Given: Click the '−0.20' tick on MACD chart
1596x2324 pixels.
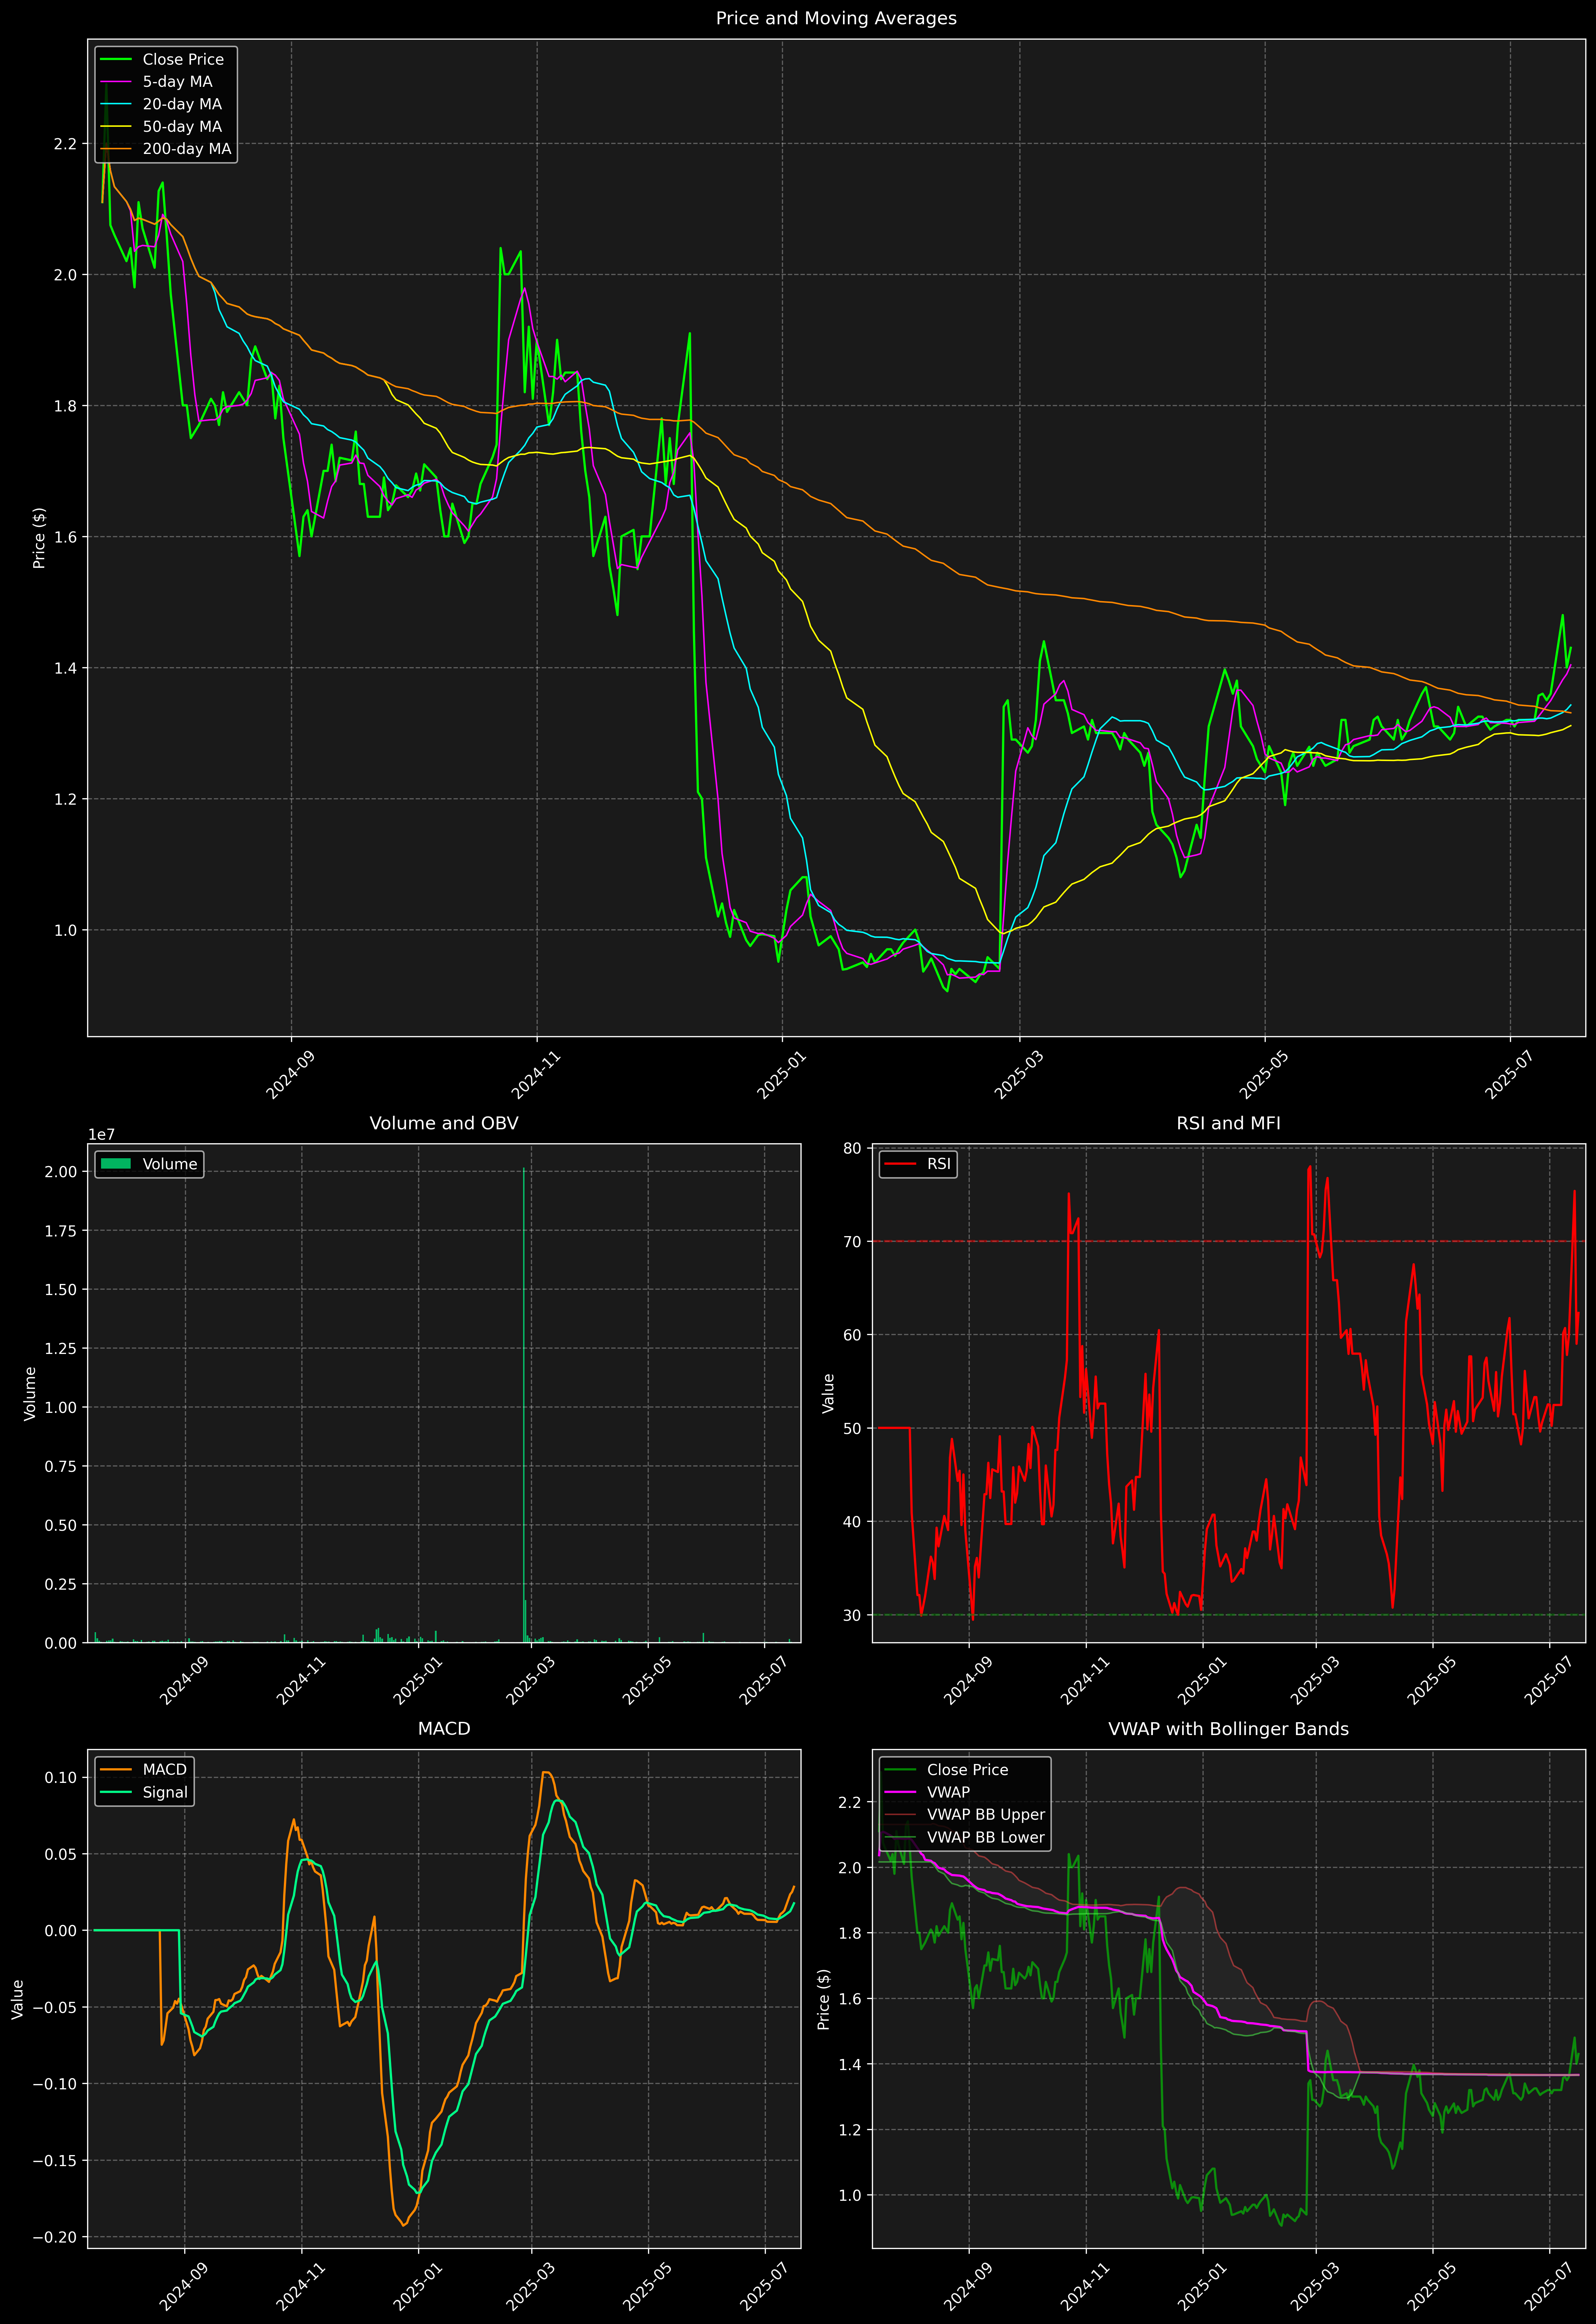Looking at the screenshot, I should click(54, 2237).
